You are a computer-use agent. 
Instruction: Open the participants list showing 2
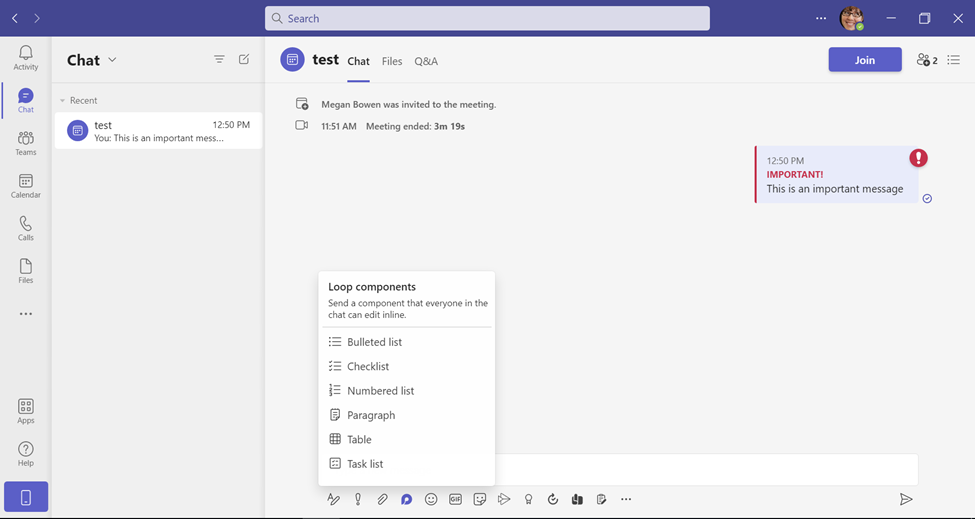pos(926,60)
